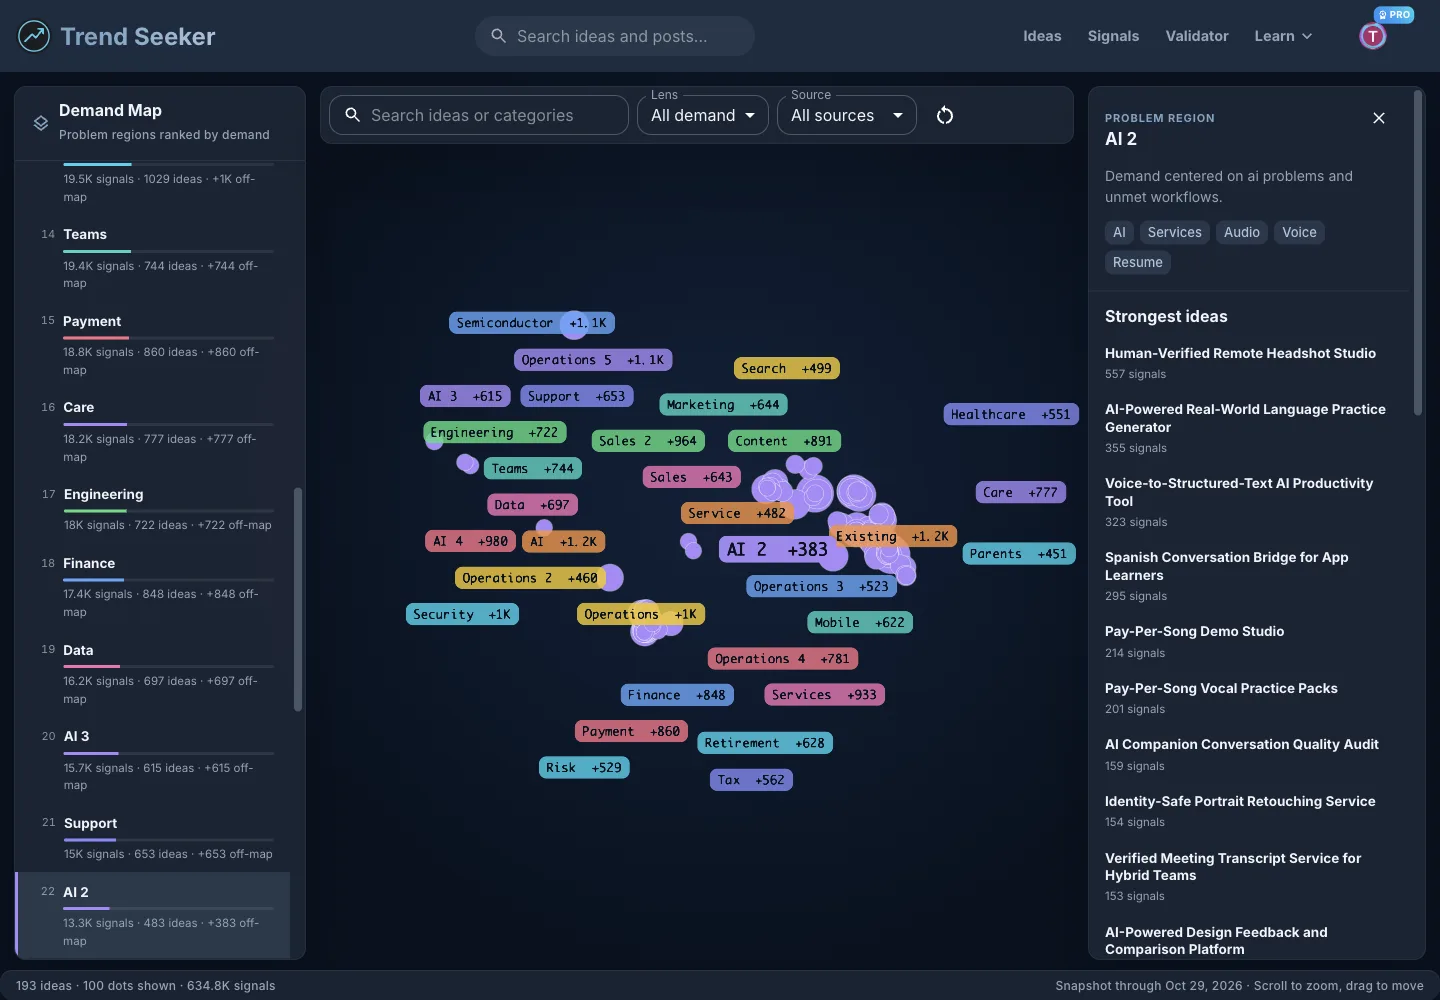Click the AI 2 +383 map label
Image resolution: width=1440 pixels, height=1000 pixels.
click(777, 549)
